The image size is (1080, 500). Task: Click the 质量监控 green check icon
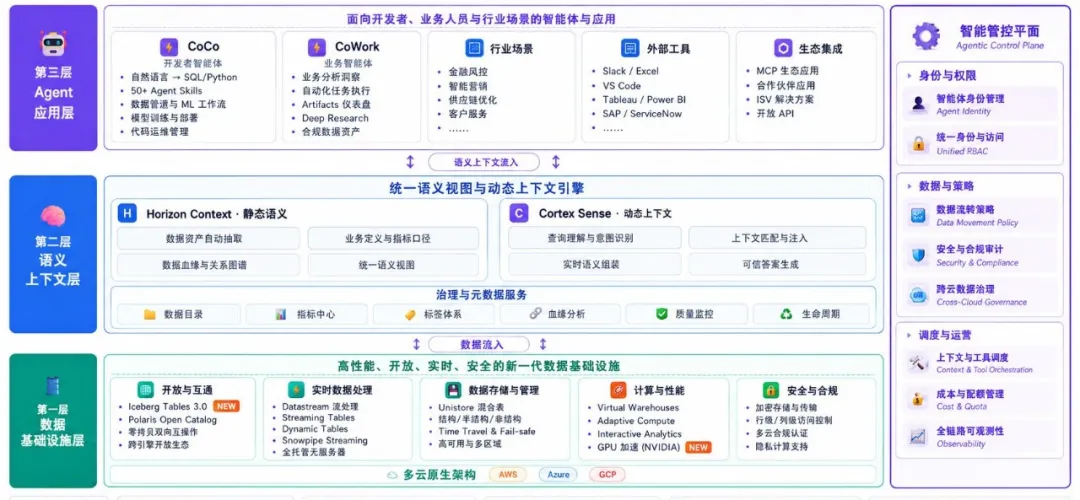(x=662, y=314)
